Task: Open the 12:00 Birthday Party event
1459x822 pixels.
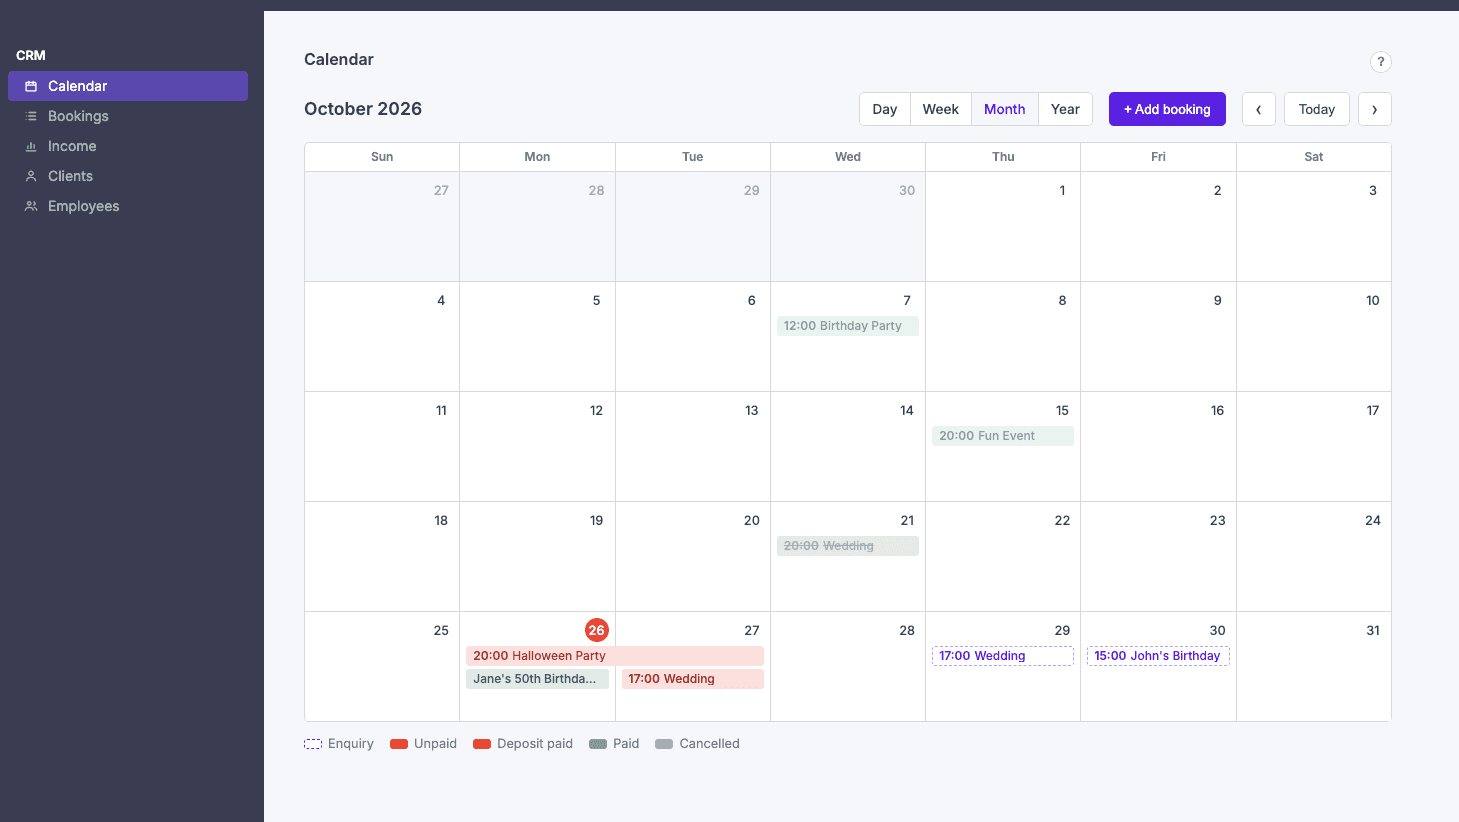Action: pos(848,326)
